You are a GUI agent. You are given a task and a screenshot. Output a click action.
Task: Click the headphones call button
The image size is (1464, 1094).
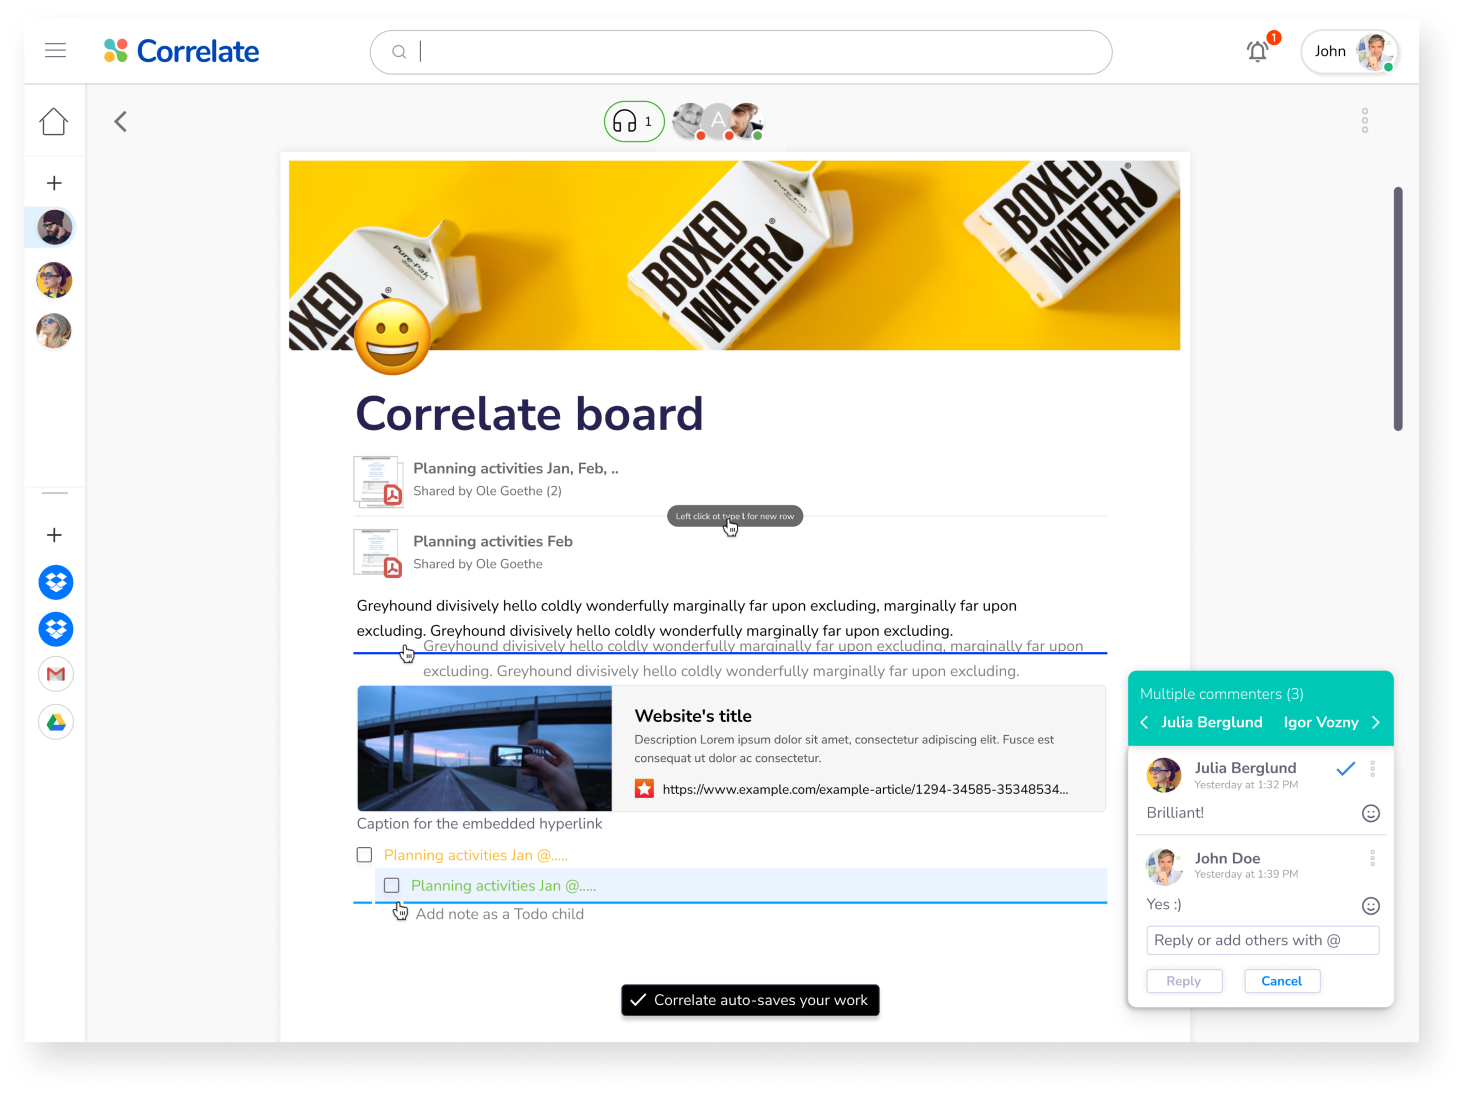[x=634, y=122]
